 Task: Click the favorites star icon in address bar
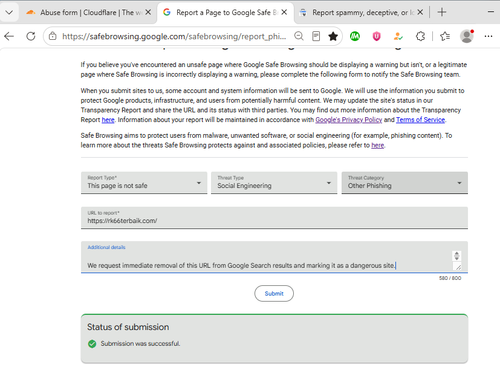333,36
